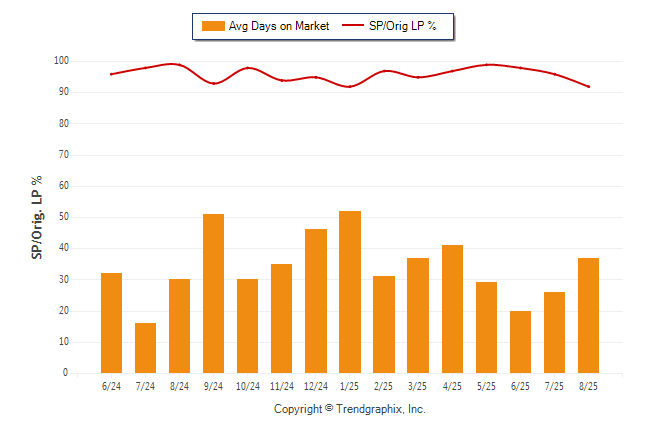Screen dimensions: 646x434
Task: Click the 5/25 x-axis label
Action: 486,386
